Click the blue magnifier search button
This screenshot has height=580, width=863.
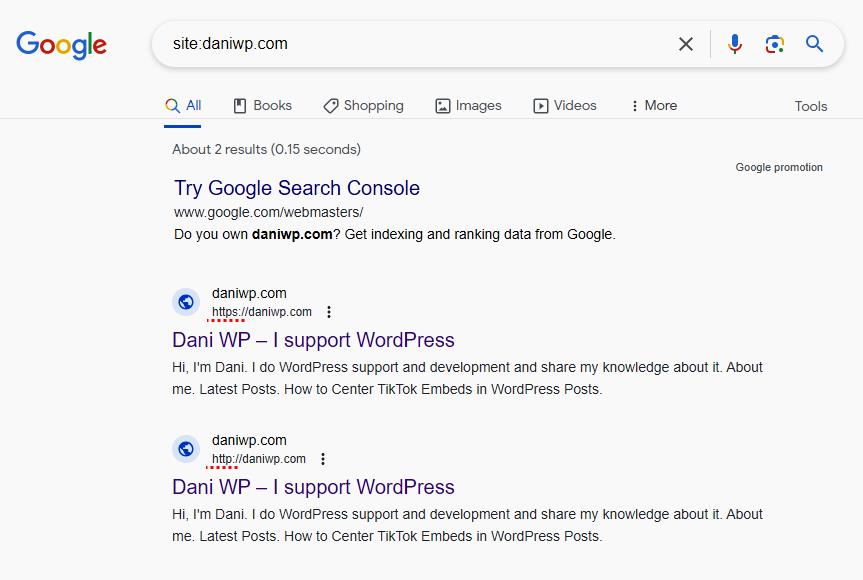click(x=815, y=44)
